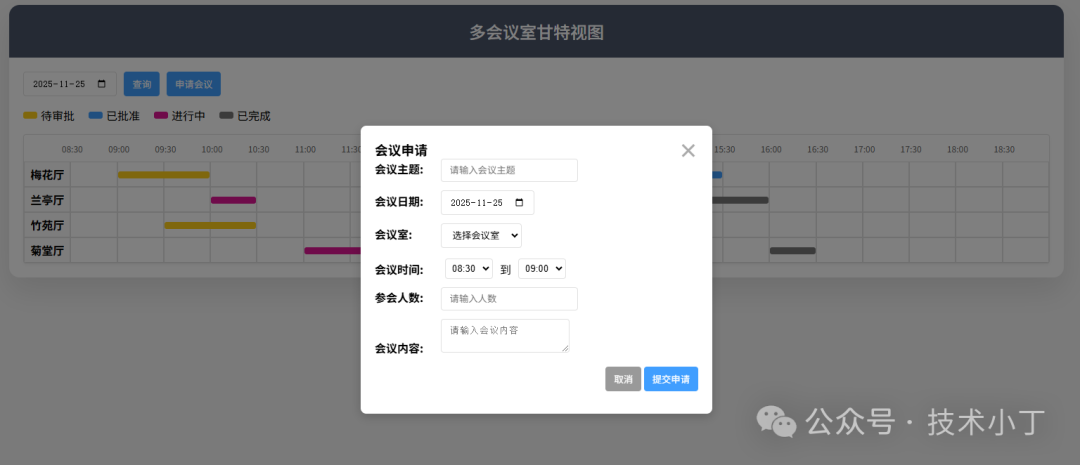Click into the 会议内容 text area
This screenshot has width=1080, height=465.
point(505,336)
